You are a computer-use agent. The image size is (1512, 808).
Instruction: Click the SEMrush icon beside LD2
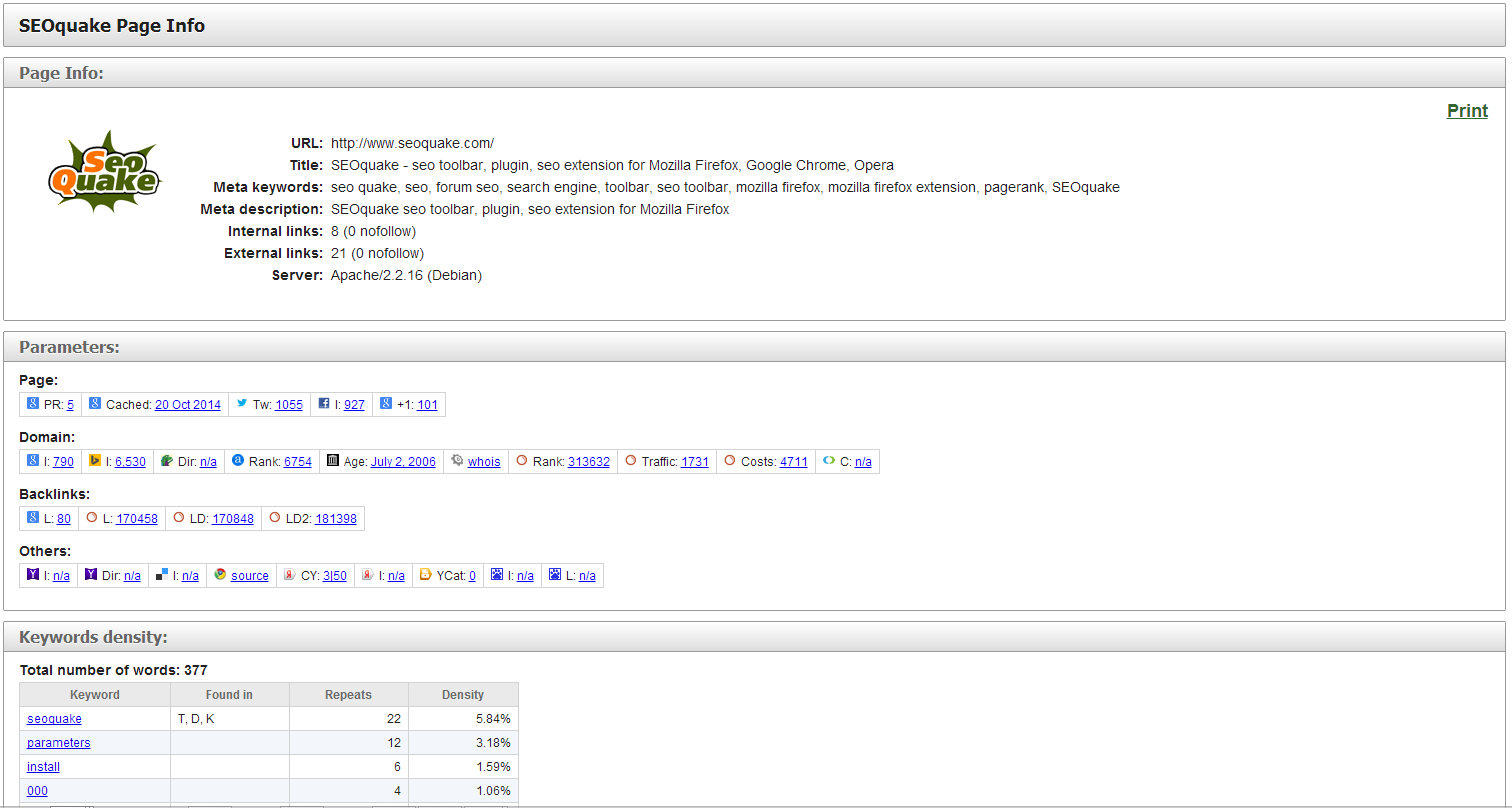point(275,518)
